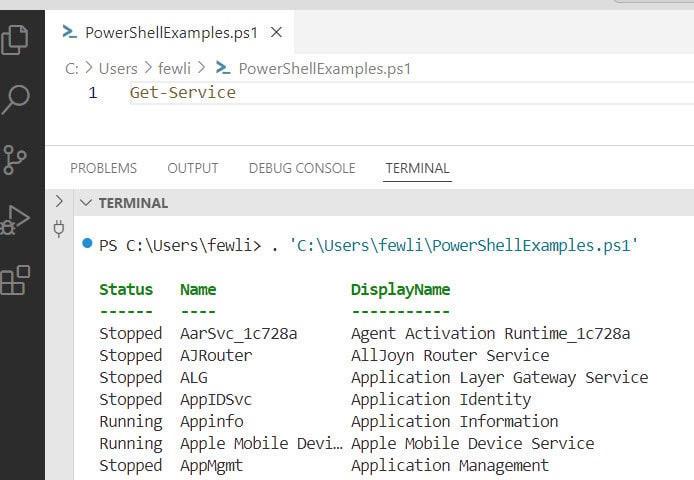Click the PowerShell icon in breadcrumb

coord(223,68)
